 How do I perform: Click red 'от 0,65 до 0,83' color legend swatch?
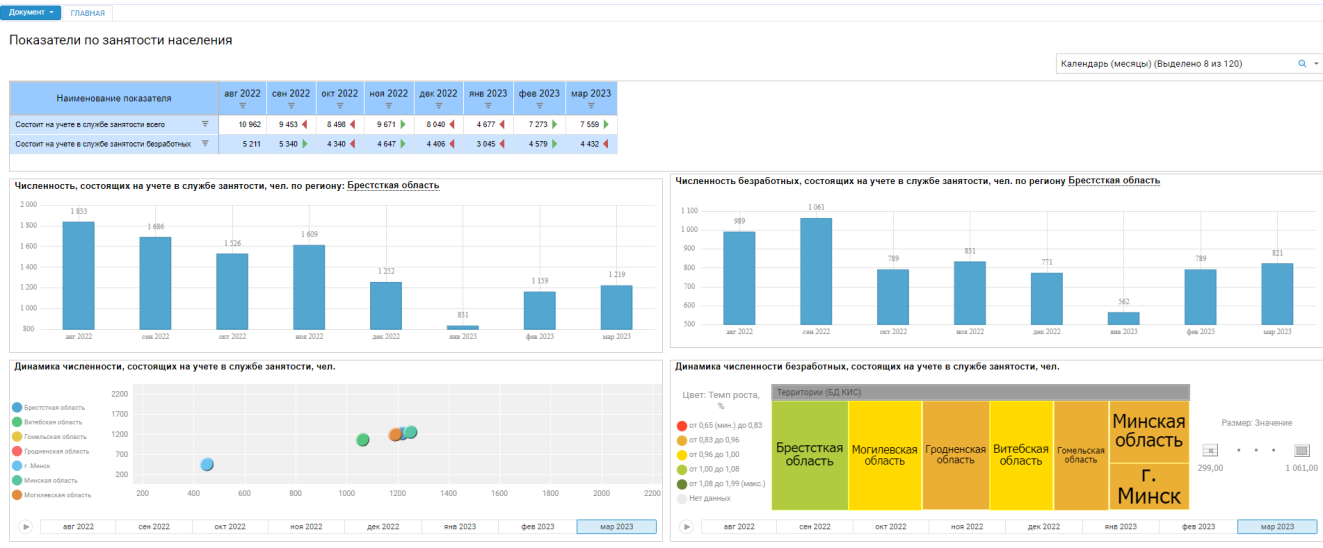(x=683, y=425)
